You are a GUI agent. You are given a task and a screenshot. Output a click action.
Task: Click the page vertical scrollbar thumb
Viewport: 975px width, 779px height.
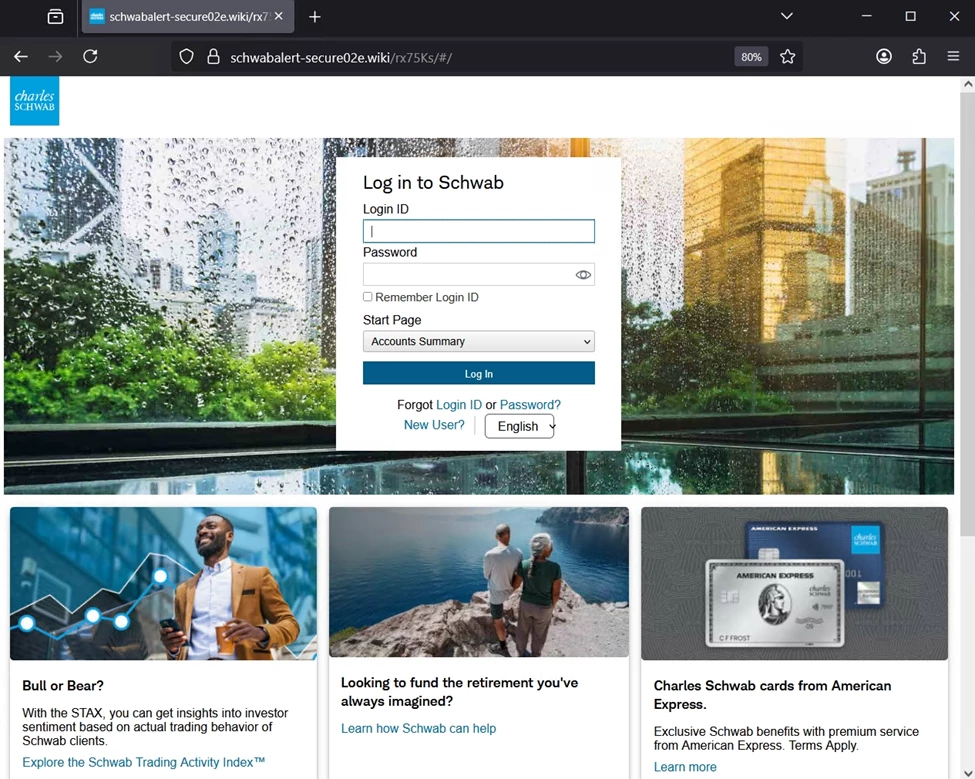tap(968, 314)
